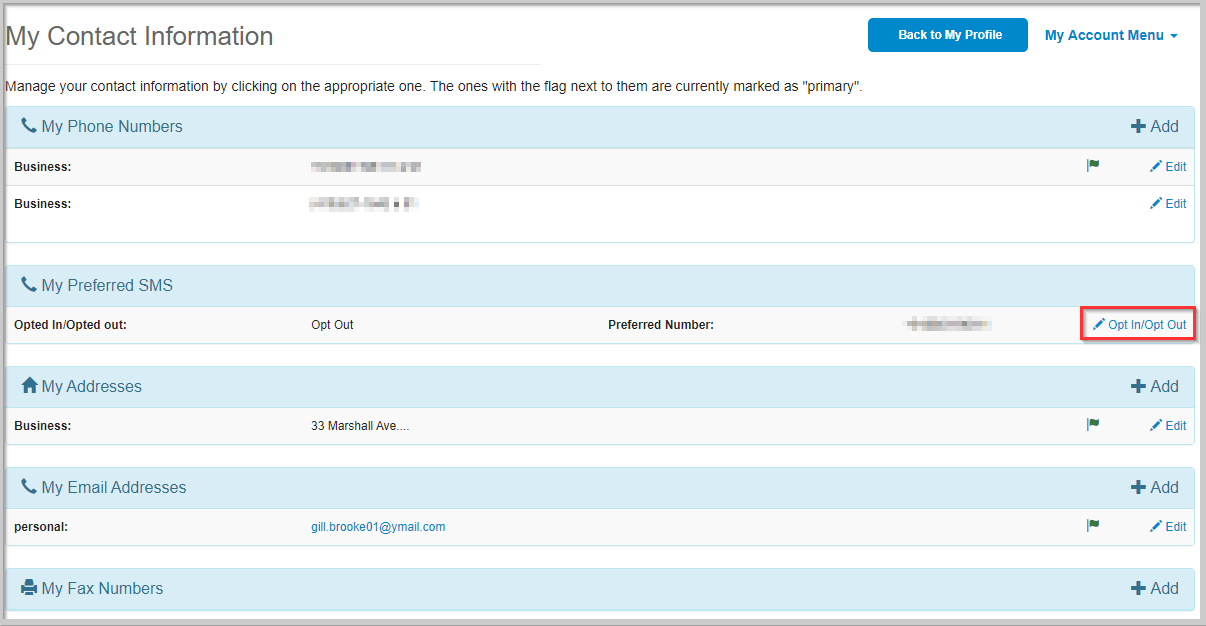Click the plus icon in My Email Addresses header
The image size is (1206, 626).
[1138, 487]
